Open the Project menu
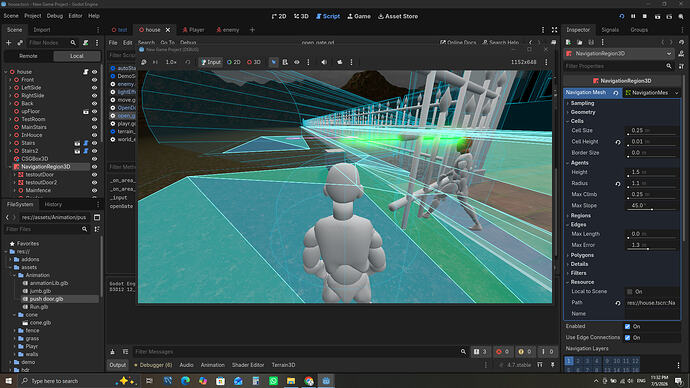 (x=33, y=16)
